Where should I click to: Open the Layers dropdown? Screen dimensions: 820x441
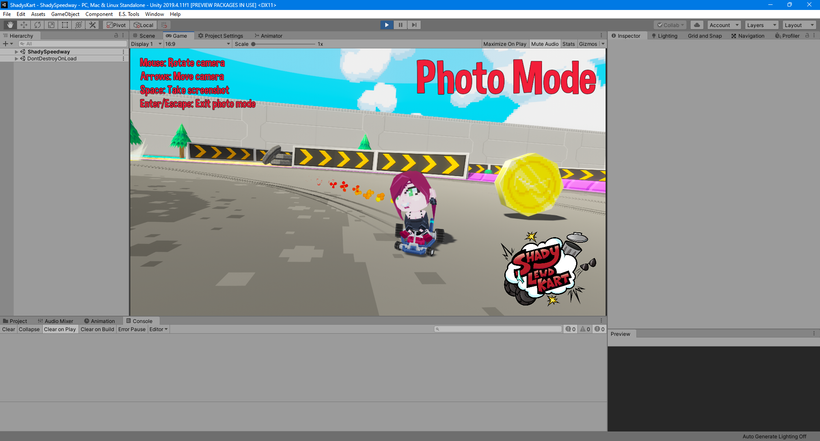[761, 25]
